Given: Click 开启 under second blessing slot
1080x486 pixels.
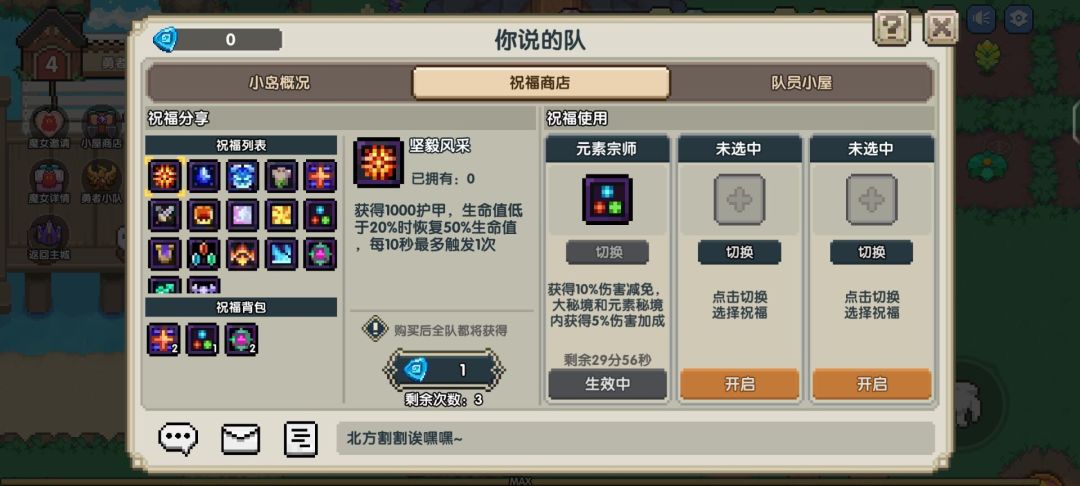Looking at the screenshot, I should [740, 385].
